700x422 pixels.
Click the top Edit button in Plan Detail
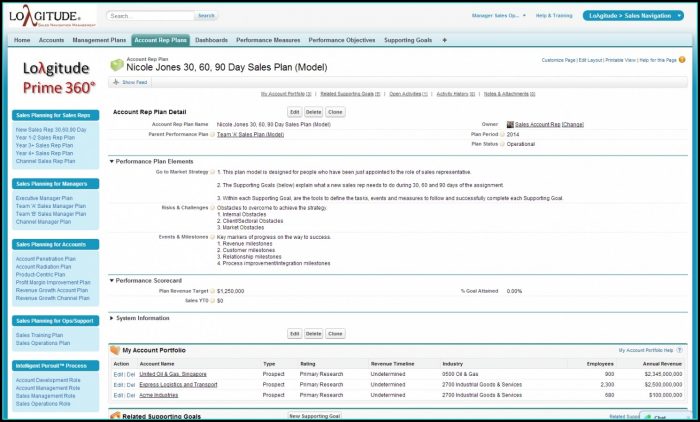(x=295, y=112)
